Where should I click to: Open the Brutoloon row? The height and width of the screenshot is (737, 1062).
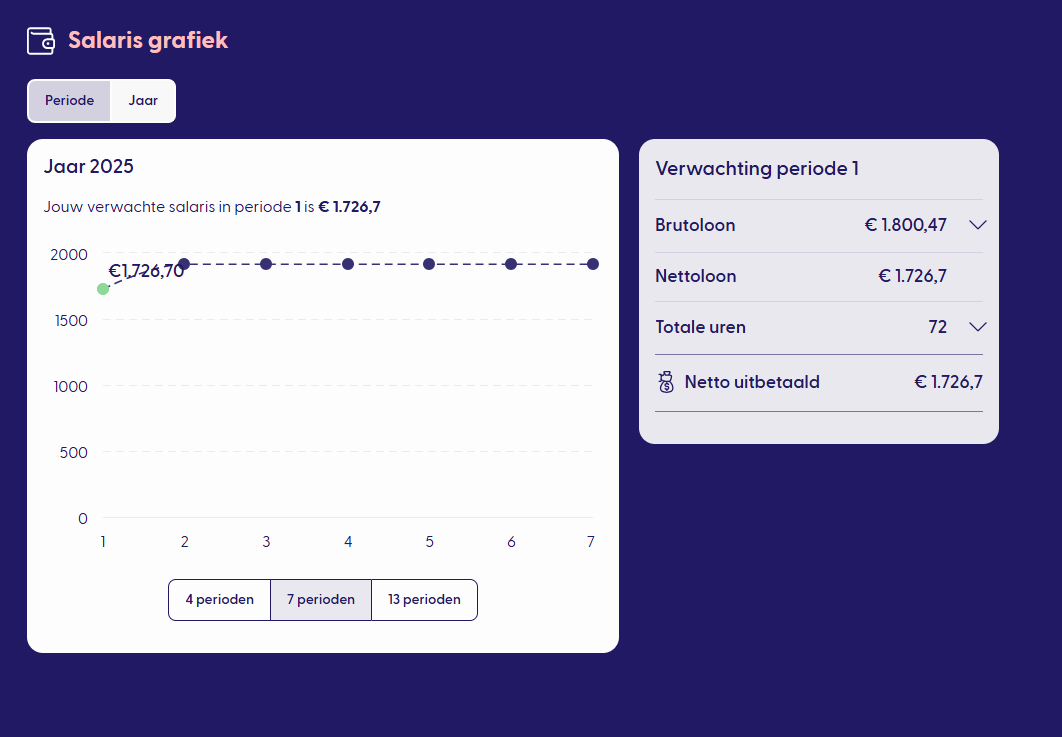(695, 225)
